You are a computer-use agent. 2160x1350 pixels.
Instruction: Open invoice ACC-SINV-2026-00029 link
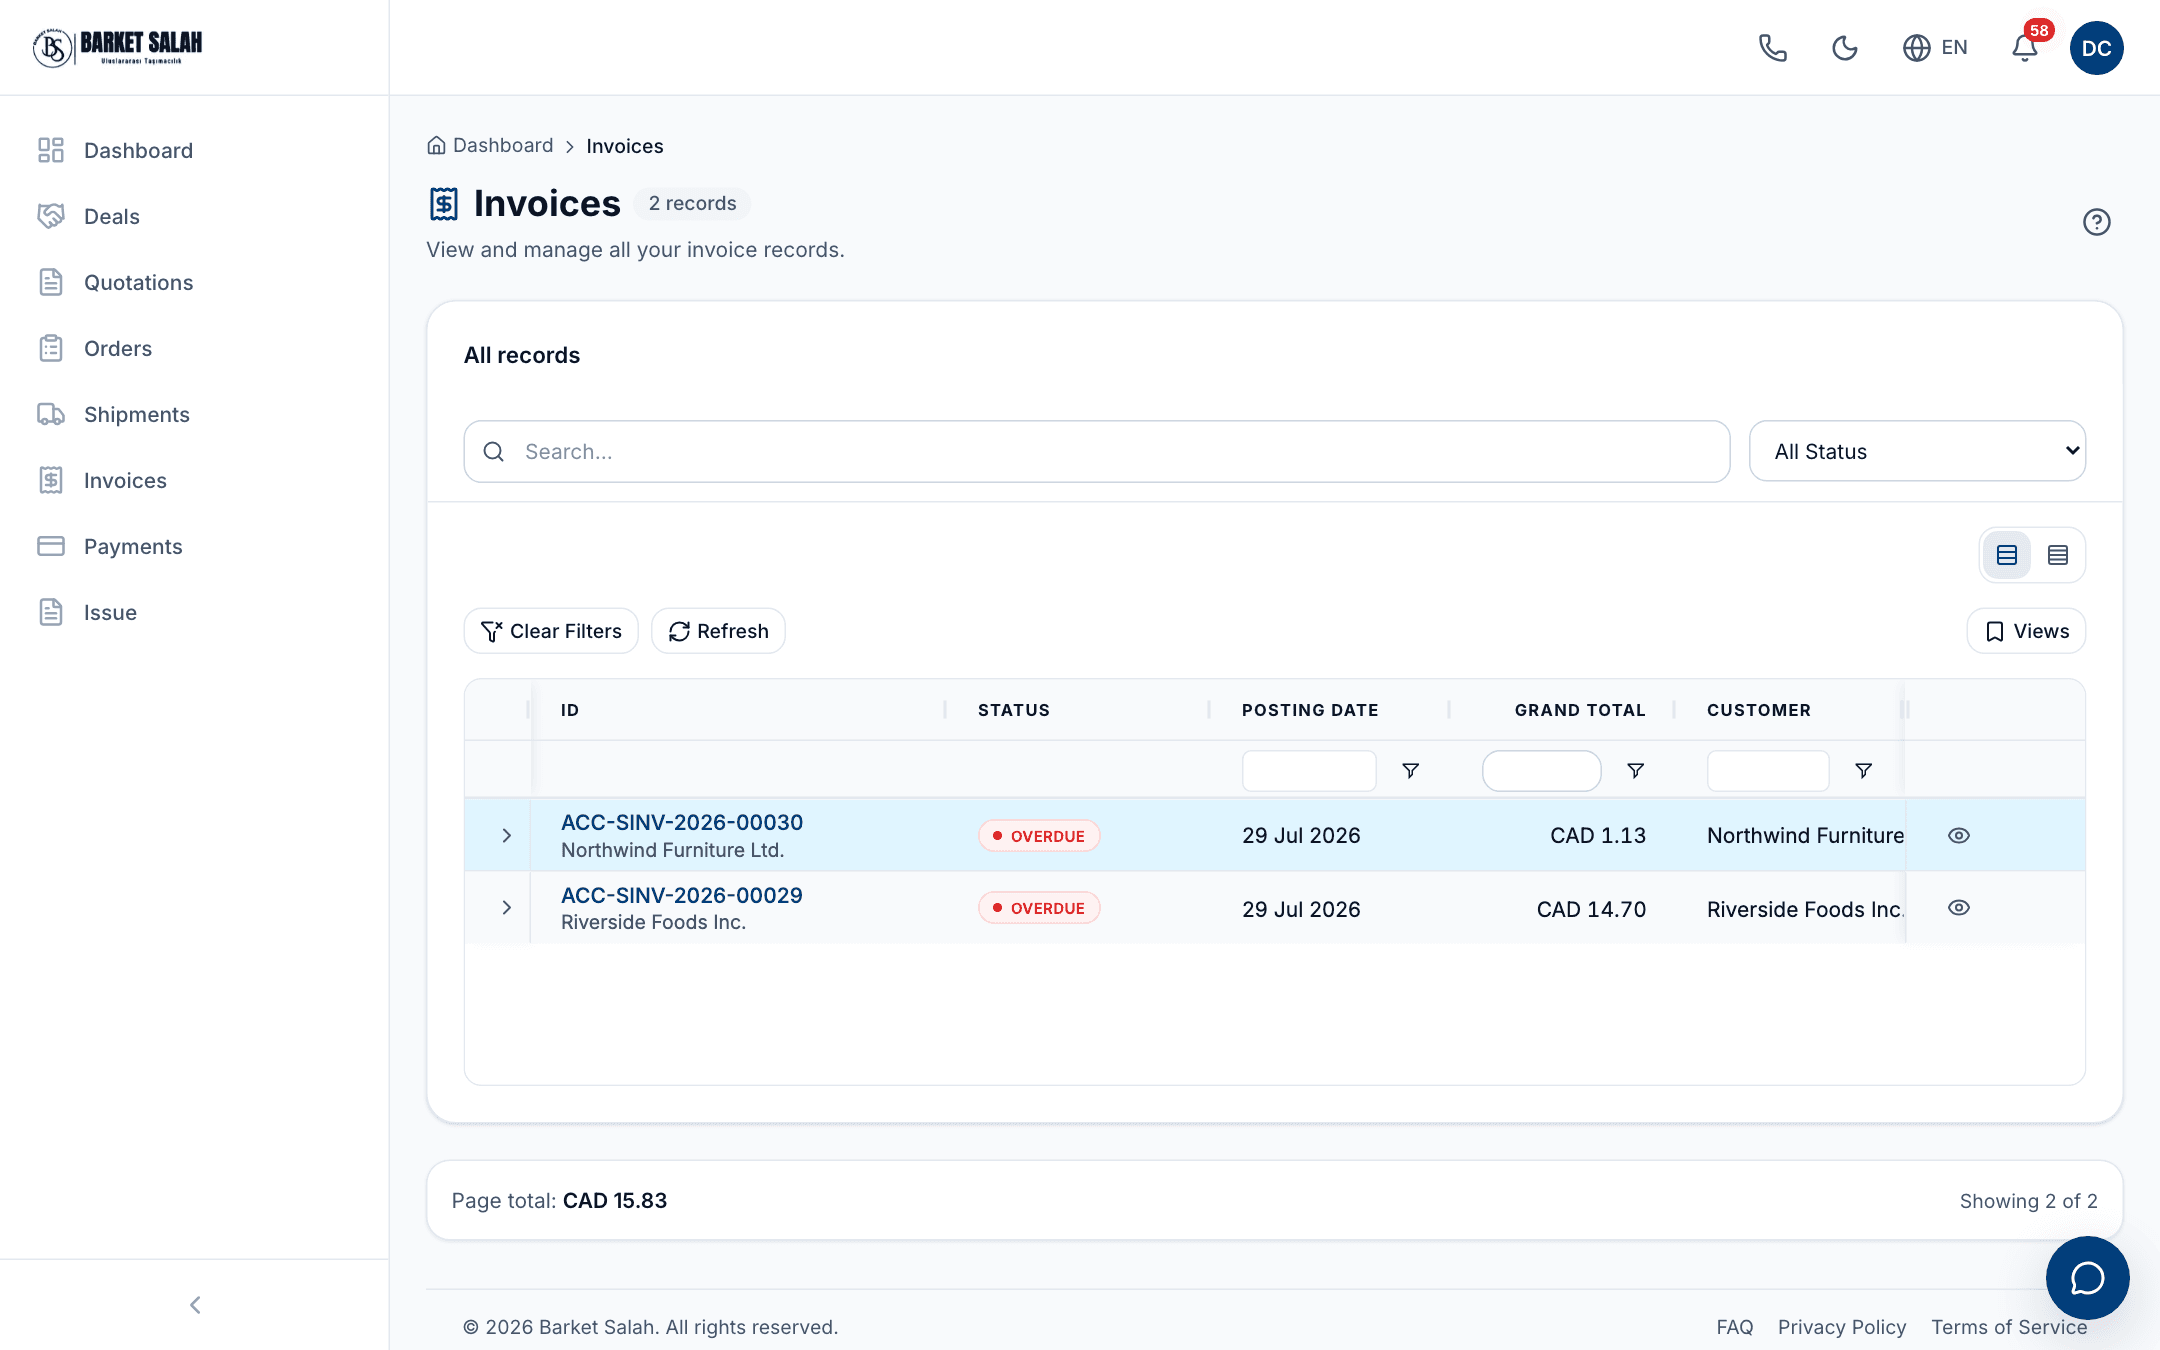681,895
